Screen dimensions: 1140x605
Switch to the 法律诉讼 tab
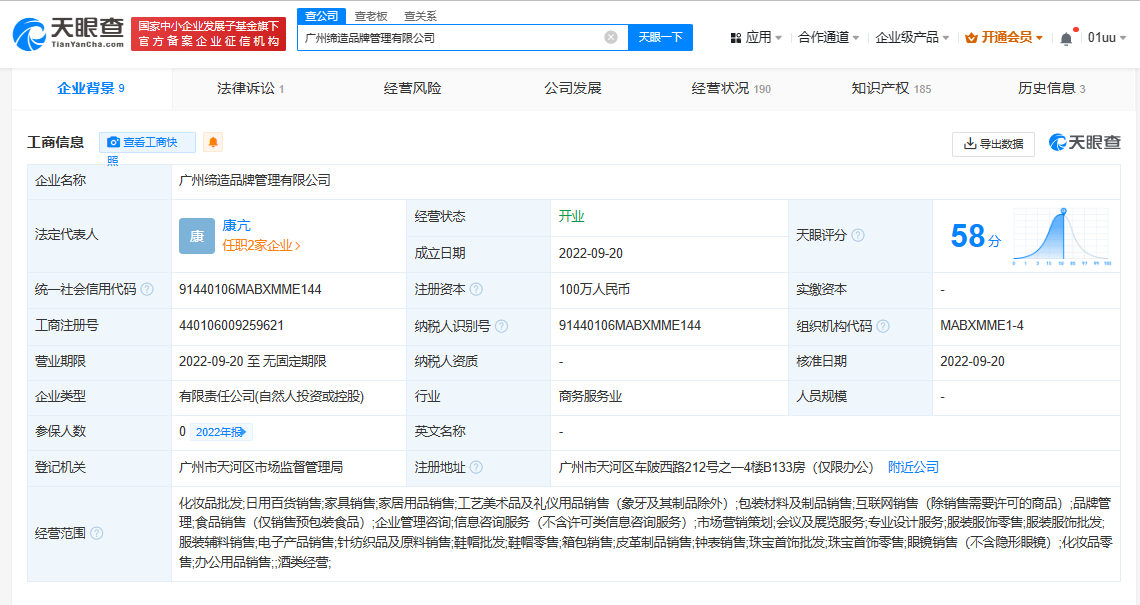coord(251,89)
